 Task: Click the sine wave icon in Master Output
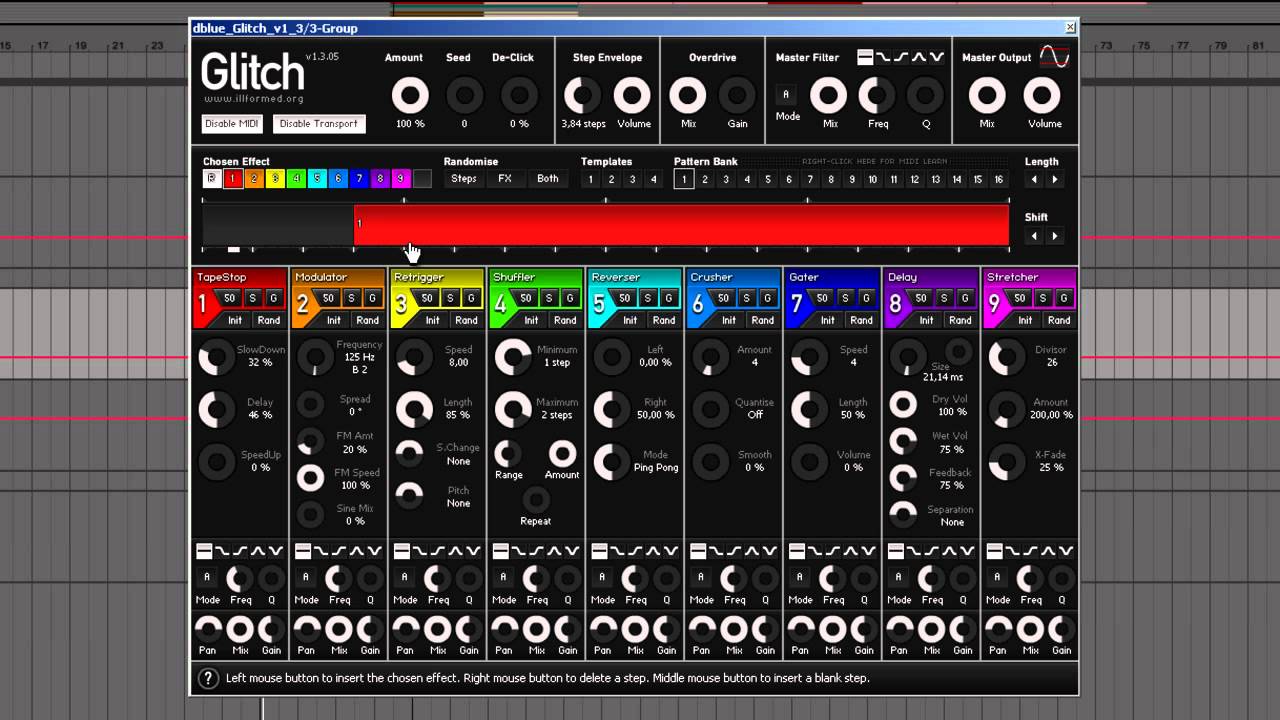click(1054, 57)
